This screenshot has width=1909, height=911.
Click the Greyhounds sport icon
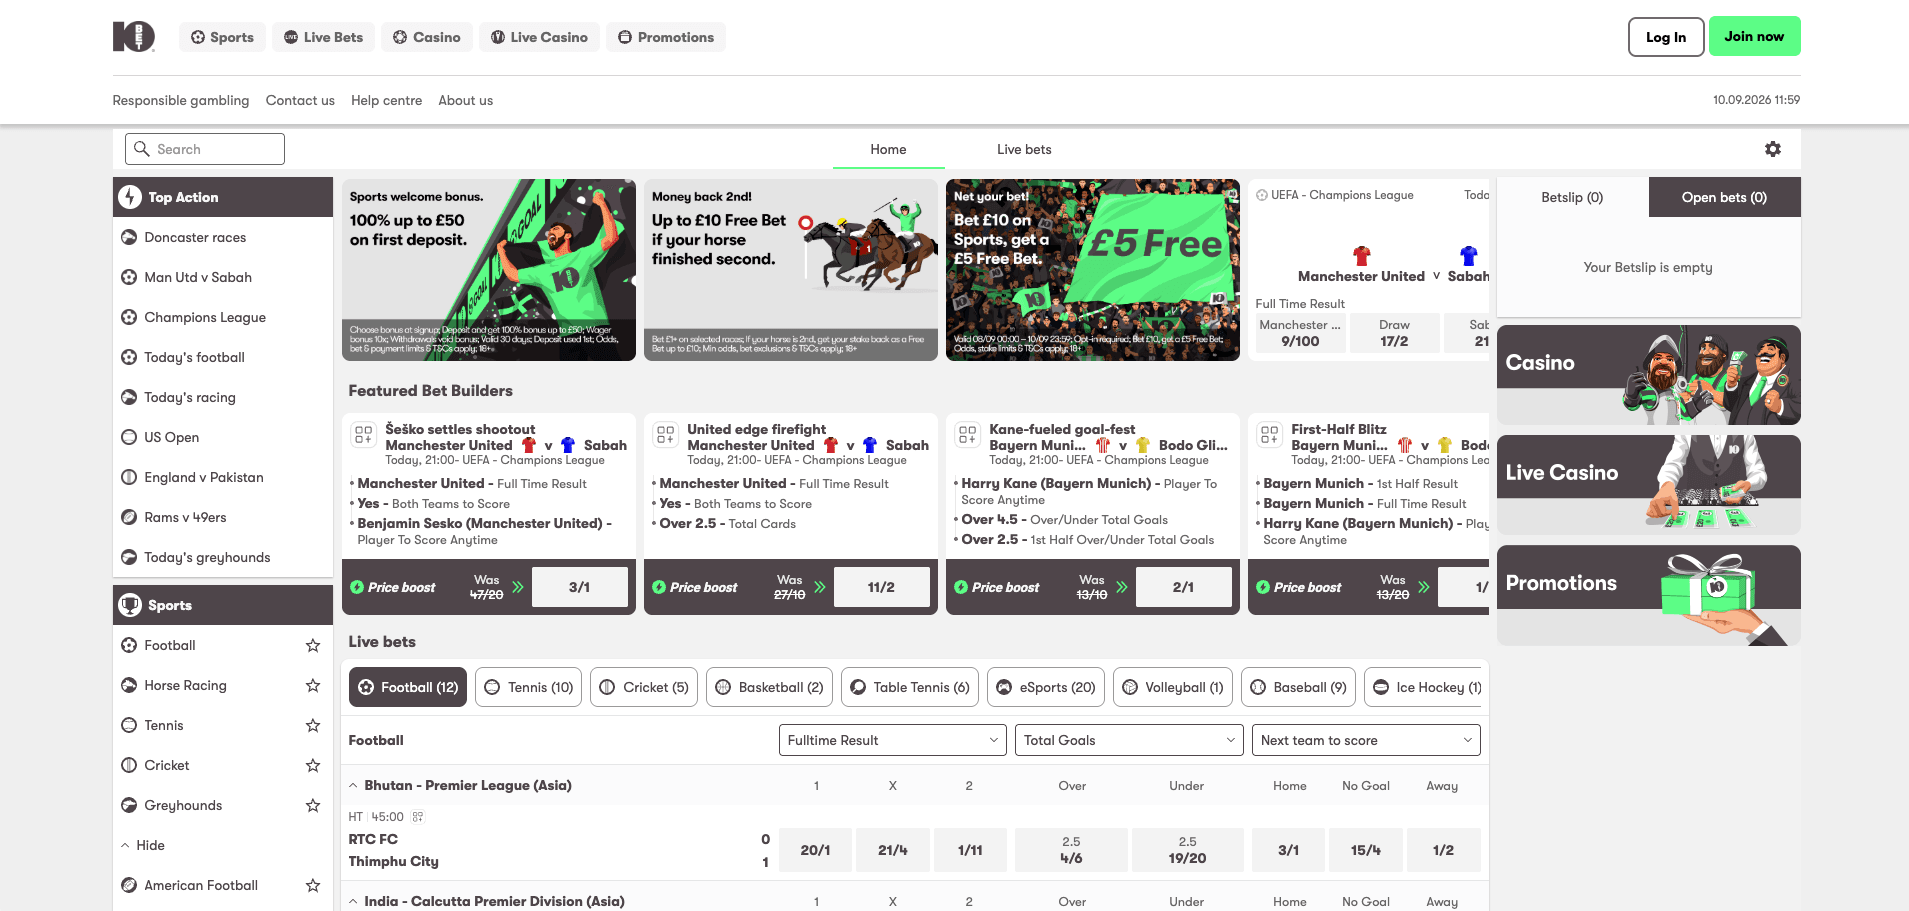pyautogui.click(x=129, y=805)
